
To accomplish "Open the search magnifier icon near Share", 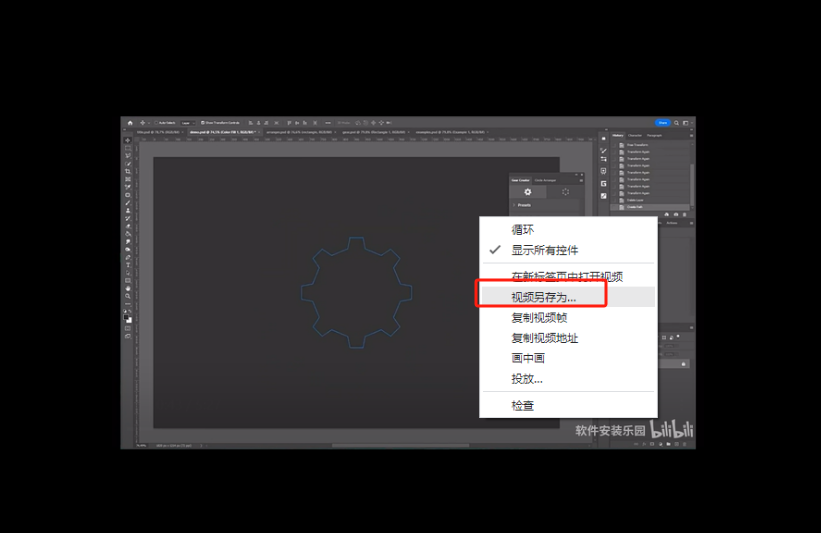I will point(676,123).
